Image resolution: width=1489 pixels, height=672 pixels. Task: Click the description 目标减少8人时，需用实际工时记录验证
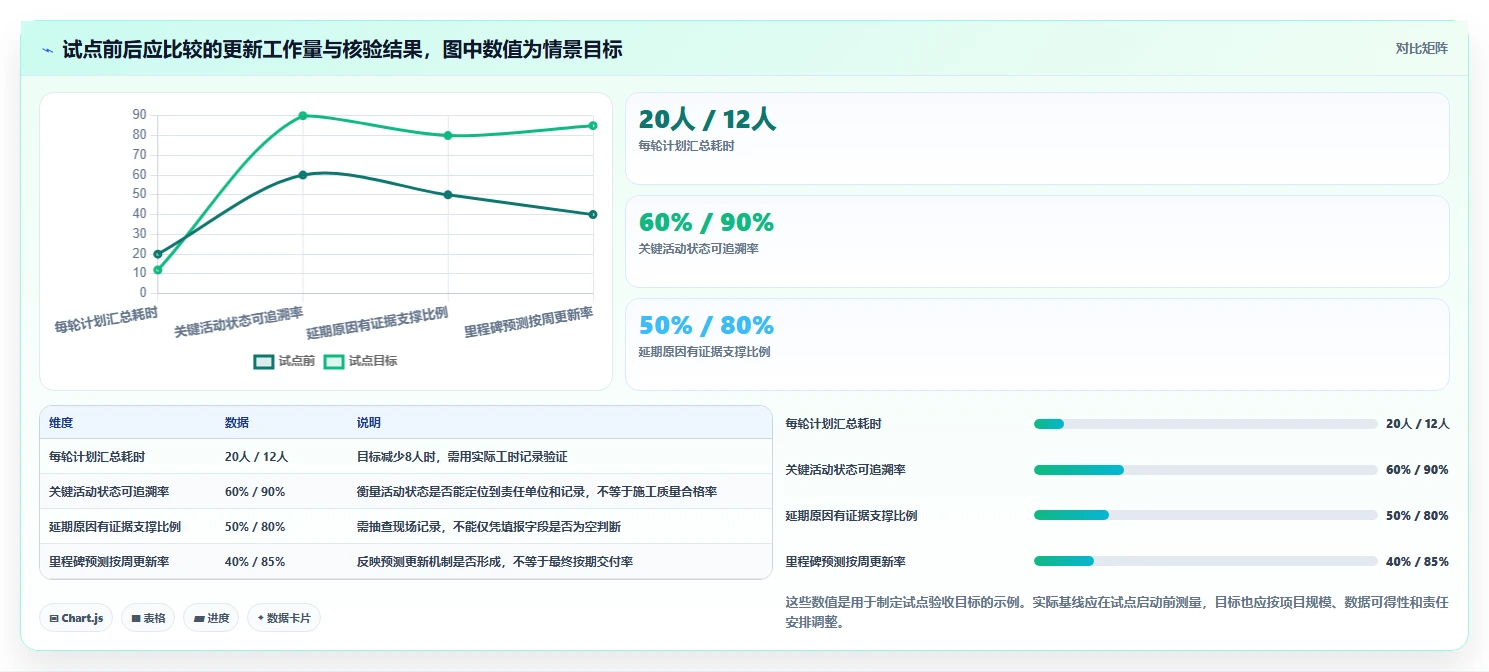462,457
